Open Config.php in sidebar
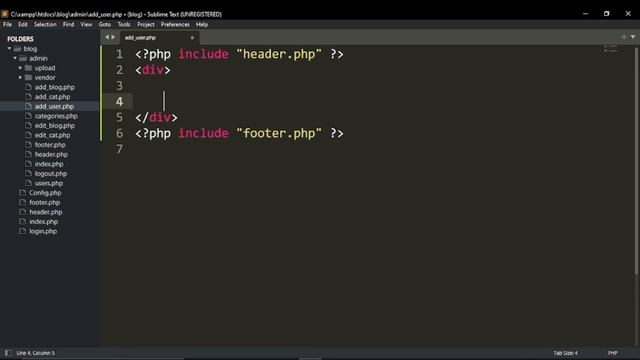Screen dimensions: 640x360 [x=45, y=193]
